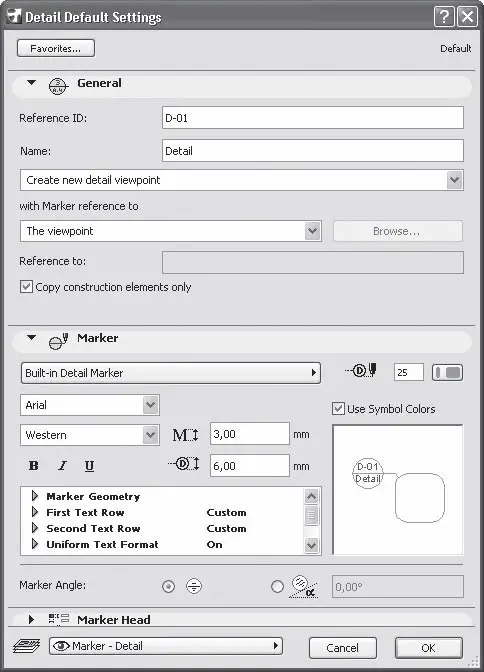The image size is (484, 672).
Task: Confirm settings with the OK button
Action: [429, 648]
